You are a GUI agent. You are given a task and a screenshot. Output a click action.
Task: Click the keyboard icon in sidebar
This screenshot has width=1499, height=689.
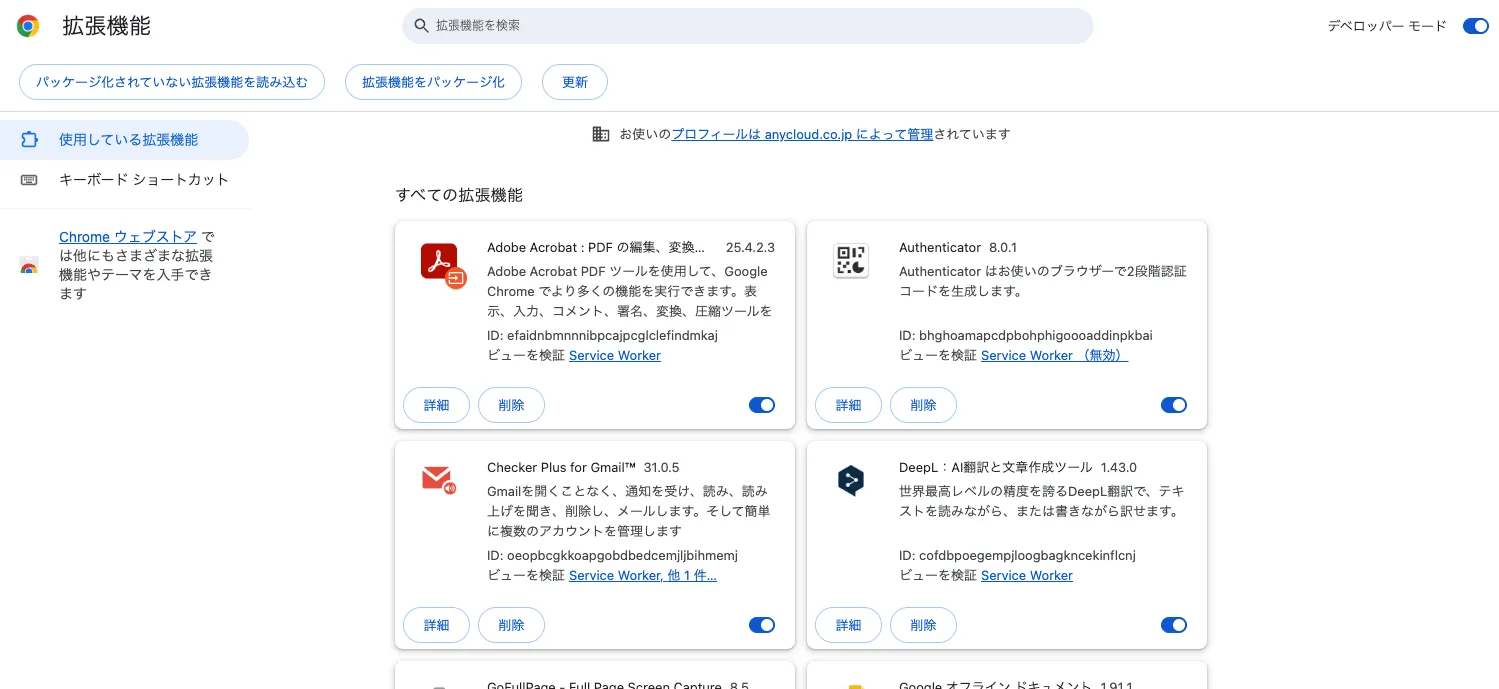[29, 180]
